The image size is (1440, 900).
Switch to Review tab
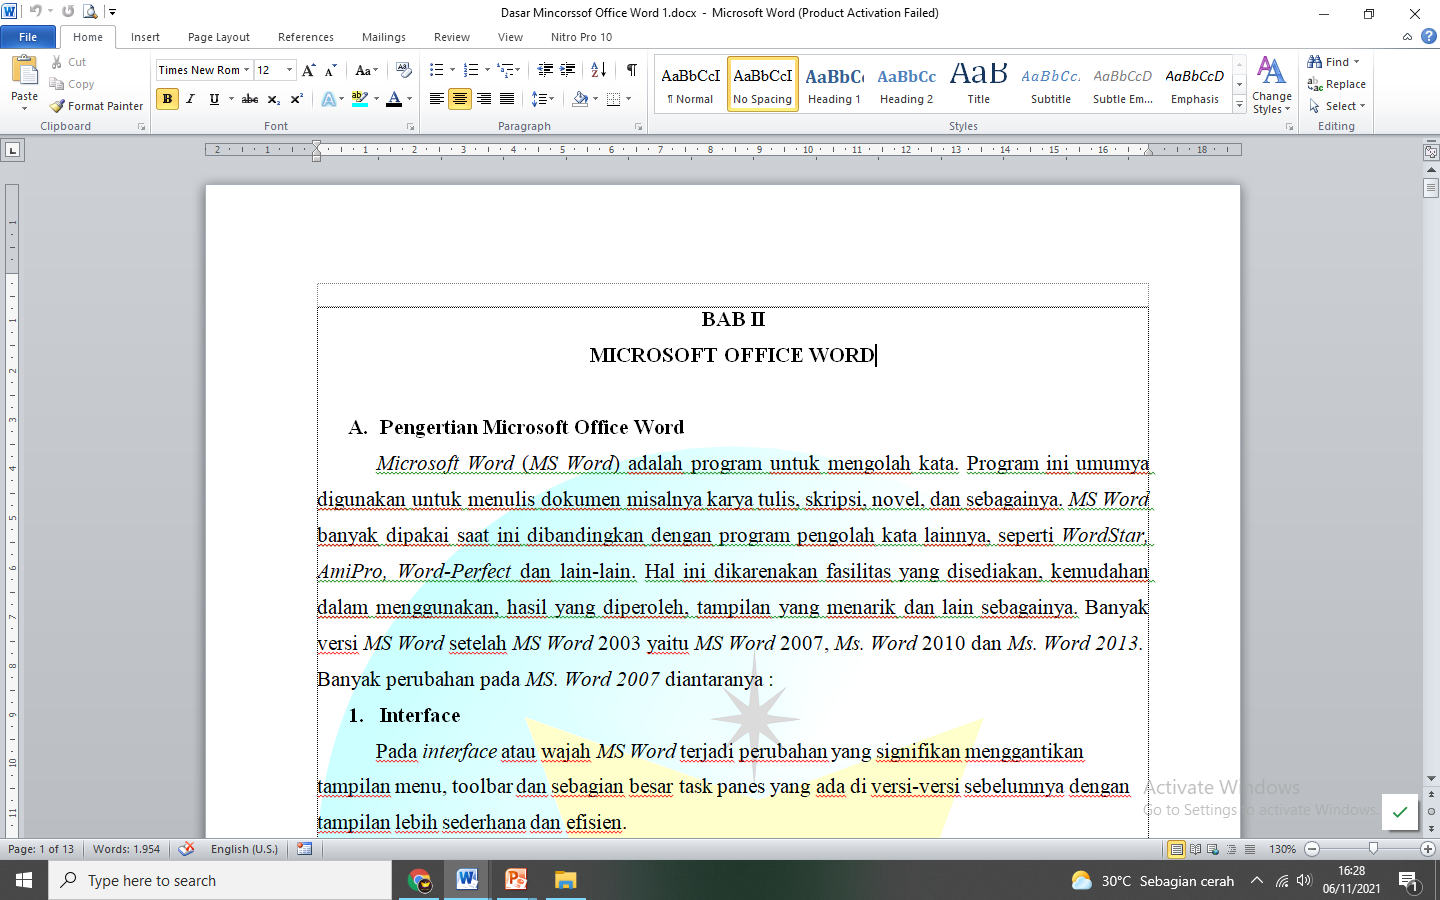[x=452, y=37]
